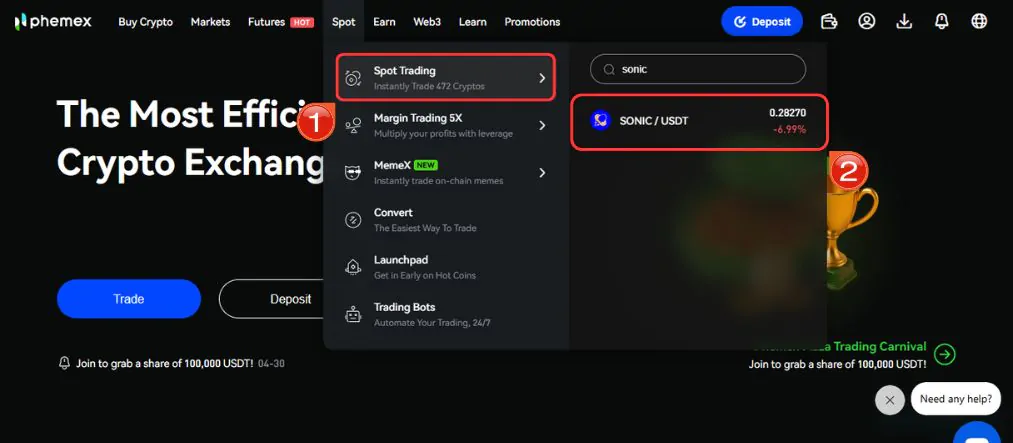Open the Earn menu
The image size is (1013, 443).
384,22
